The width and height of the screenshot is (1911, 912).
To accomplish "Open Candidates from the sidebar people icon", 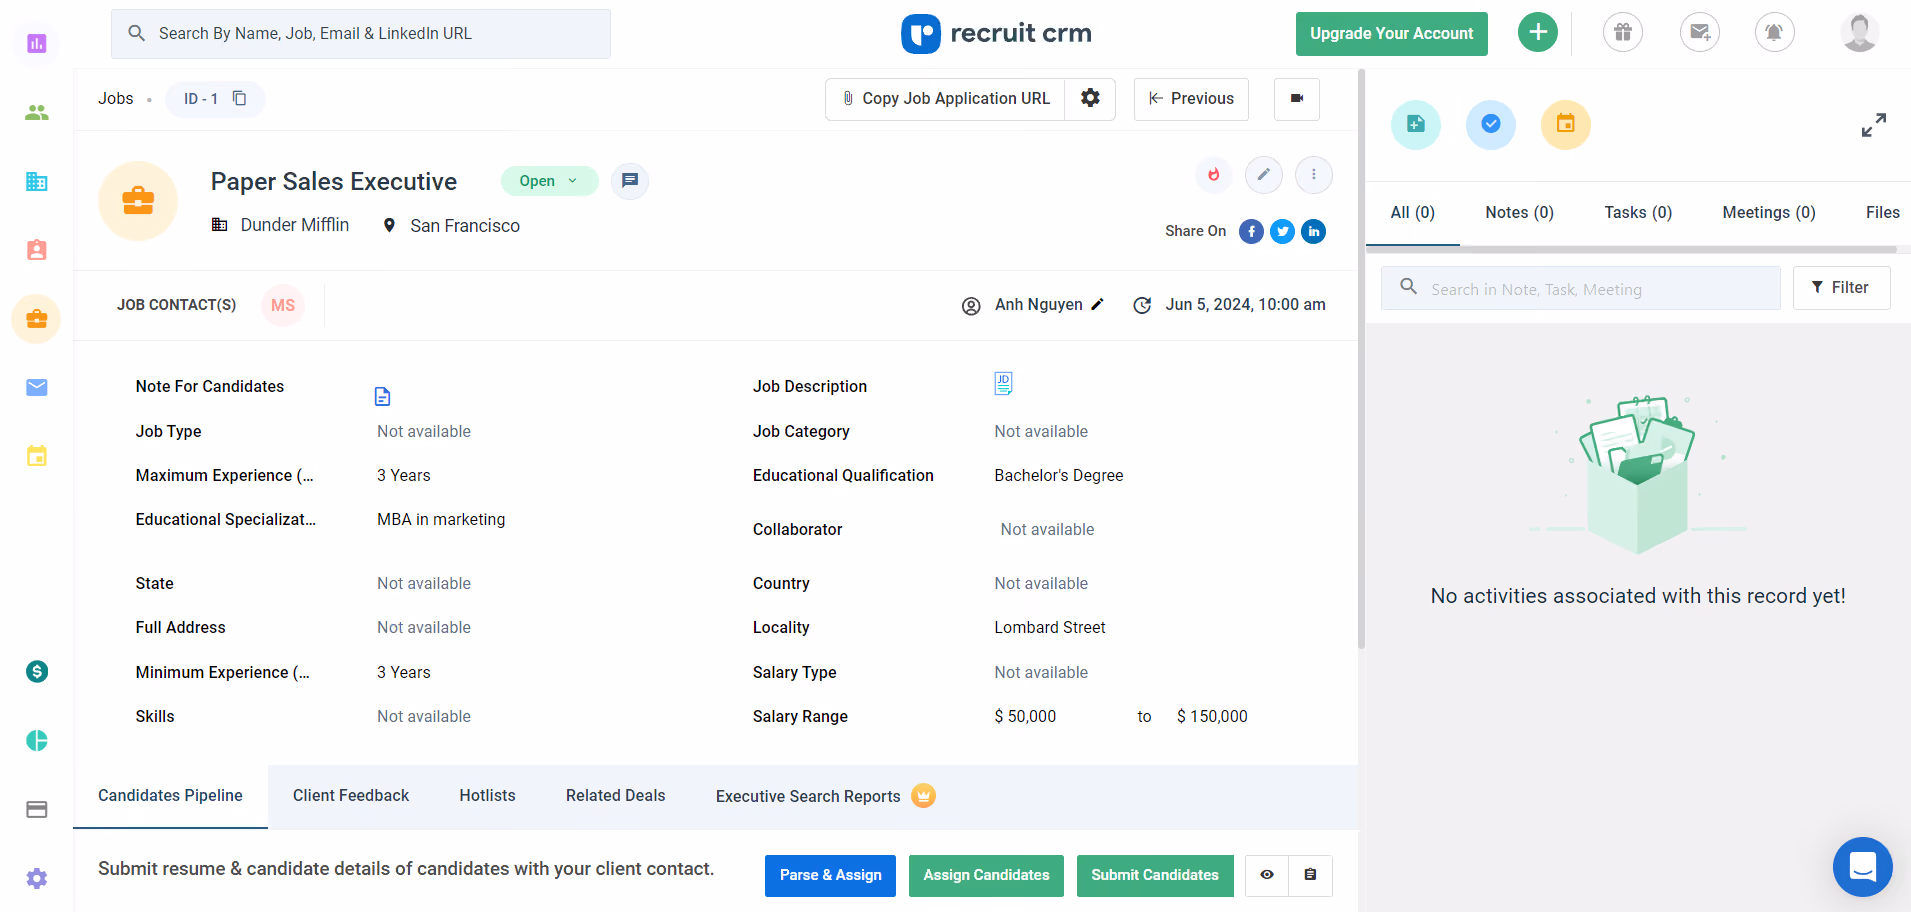I will click(x=37, y=113).
